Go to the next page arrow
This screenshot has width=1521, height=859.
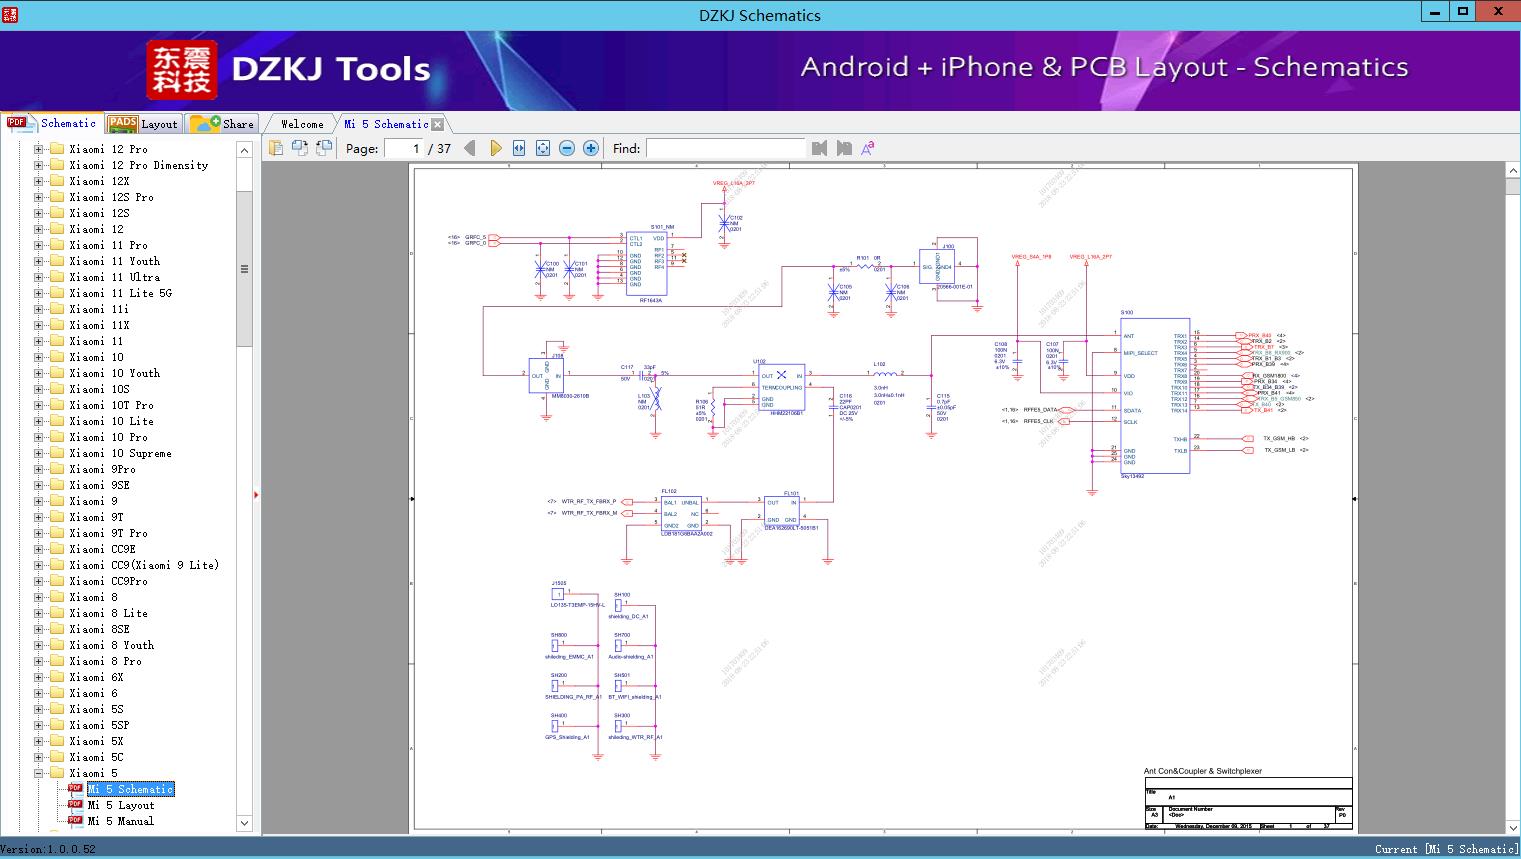click(495, 148)
